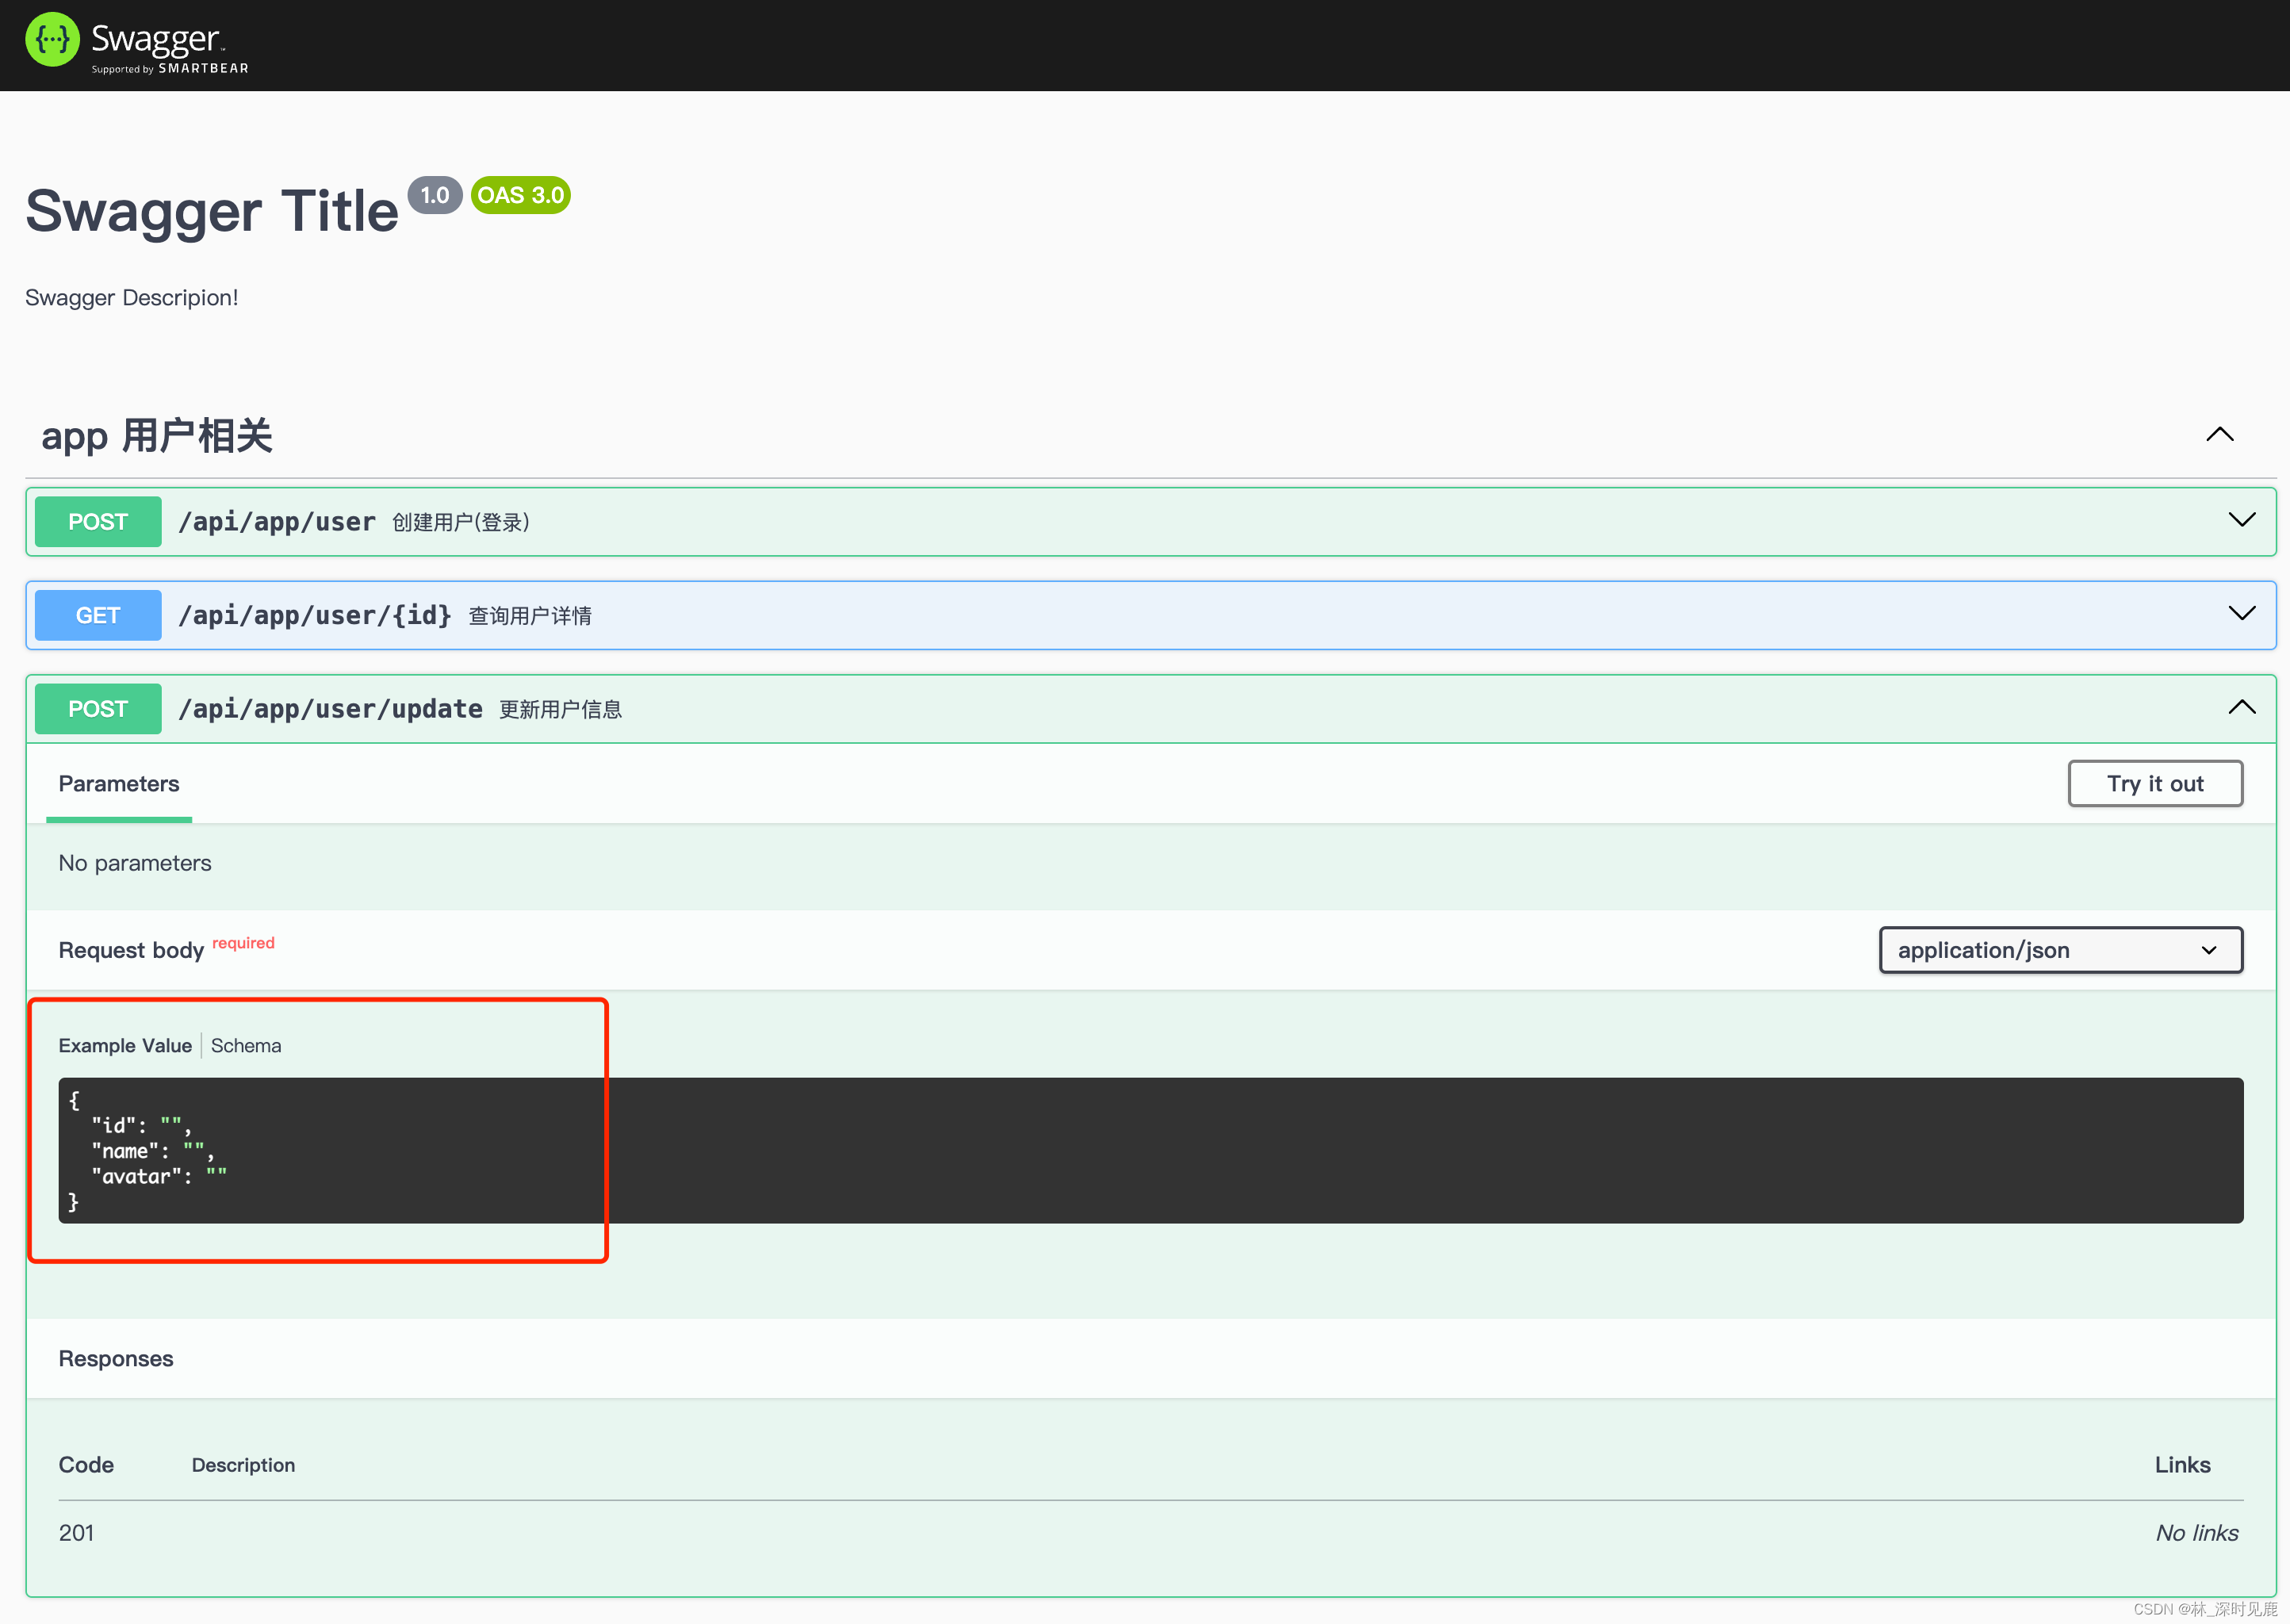2290x1624 pixels.
Task: Click the /api/app/user/{id} path text
Action: click(314, 615)
